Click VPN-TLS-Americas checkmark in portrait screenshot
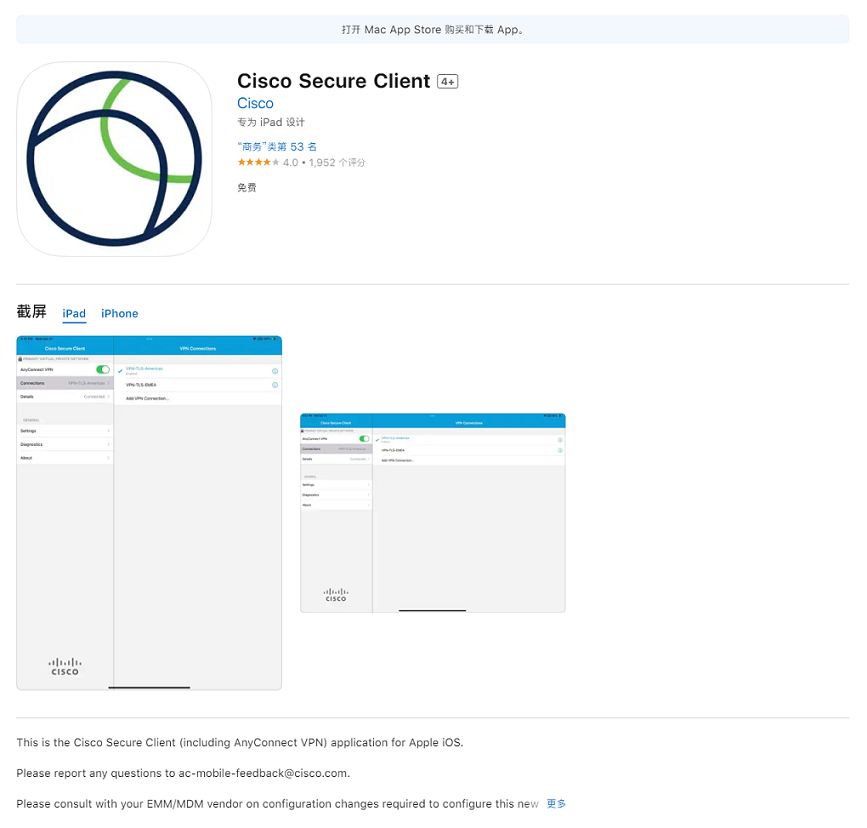The width and height of the screenshot is (867, 828). (x=120, y=370)
